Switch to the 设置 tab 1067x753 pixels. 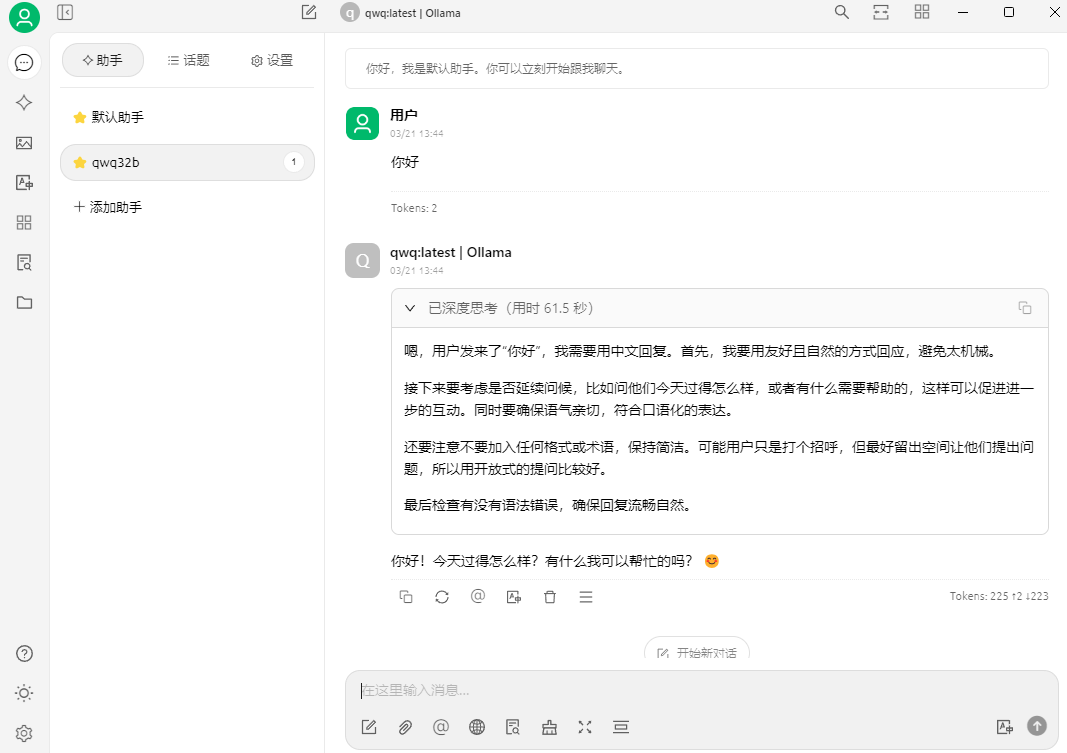tap(272, 60)
